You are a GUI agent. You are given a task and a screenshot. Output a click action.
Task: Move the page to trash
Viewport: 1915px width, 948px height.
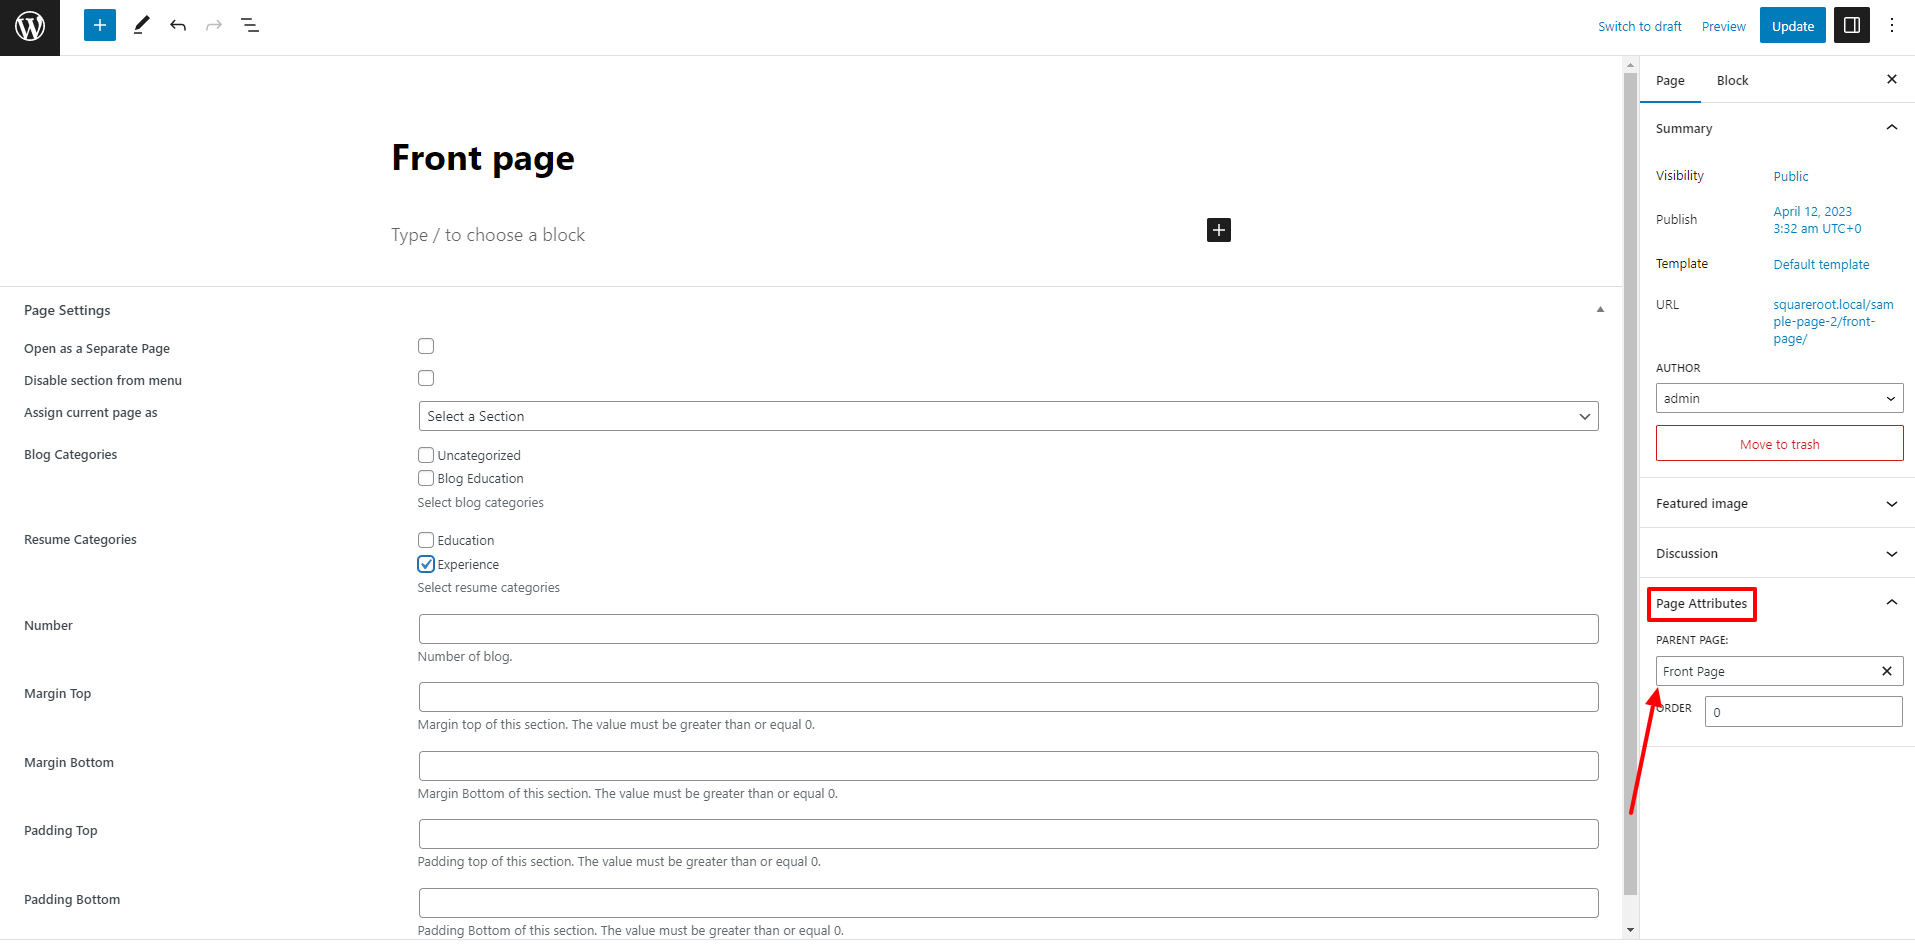[1779, 443]
